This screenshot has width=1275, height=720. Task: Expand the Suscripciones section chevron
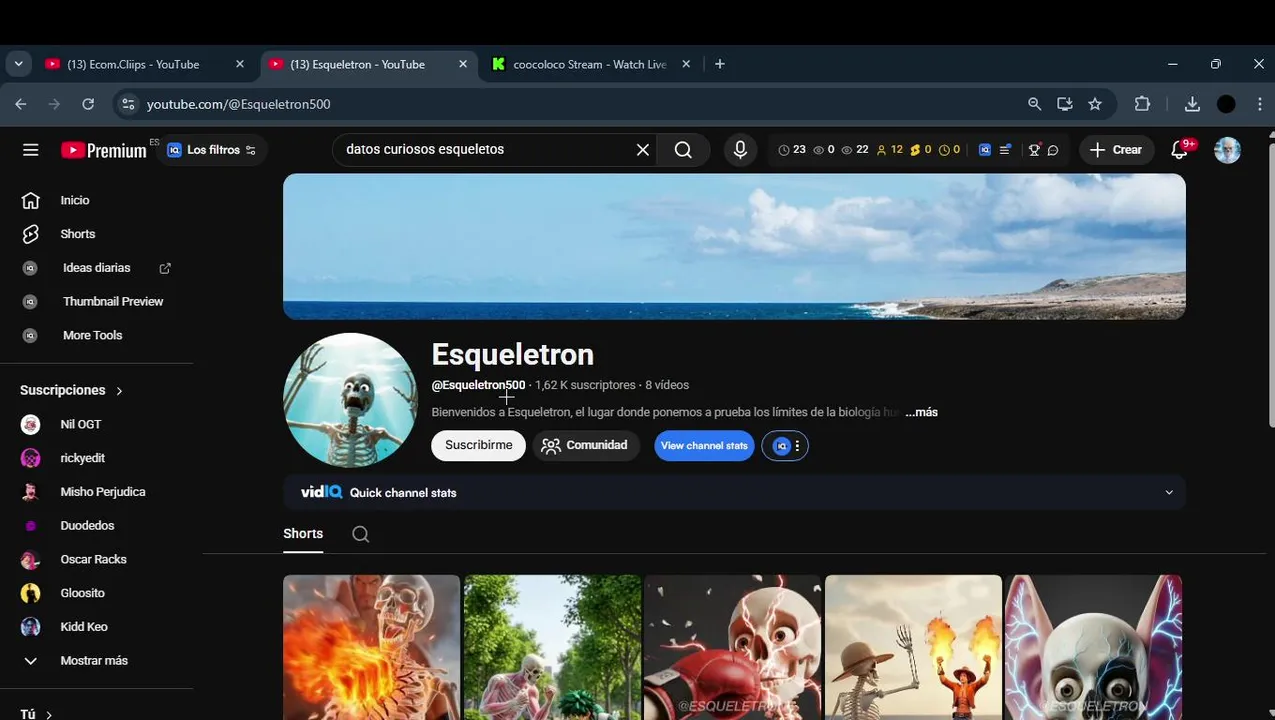[119, 391]
